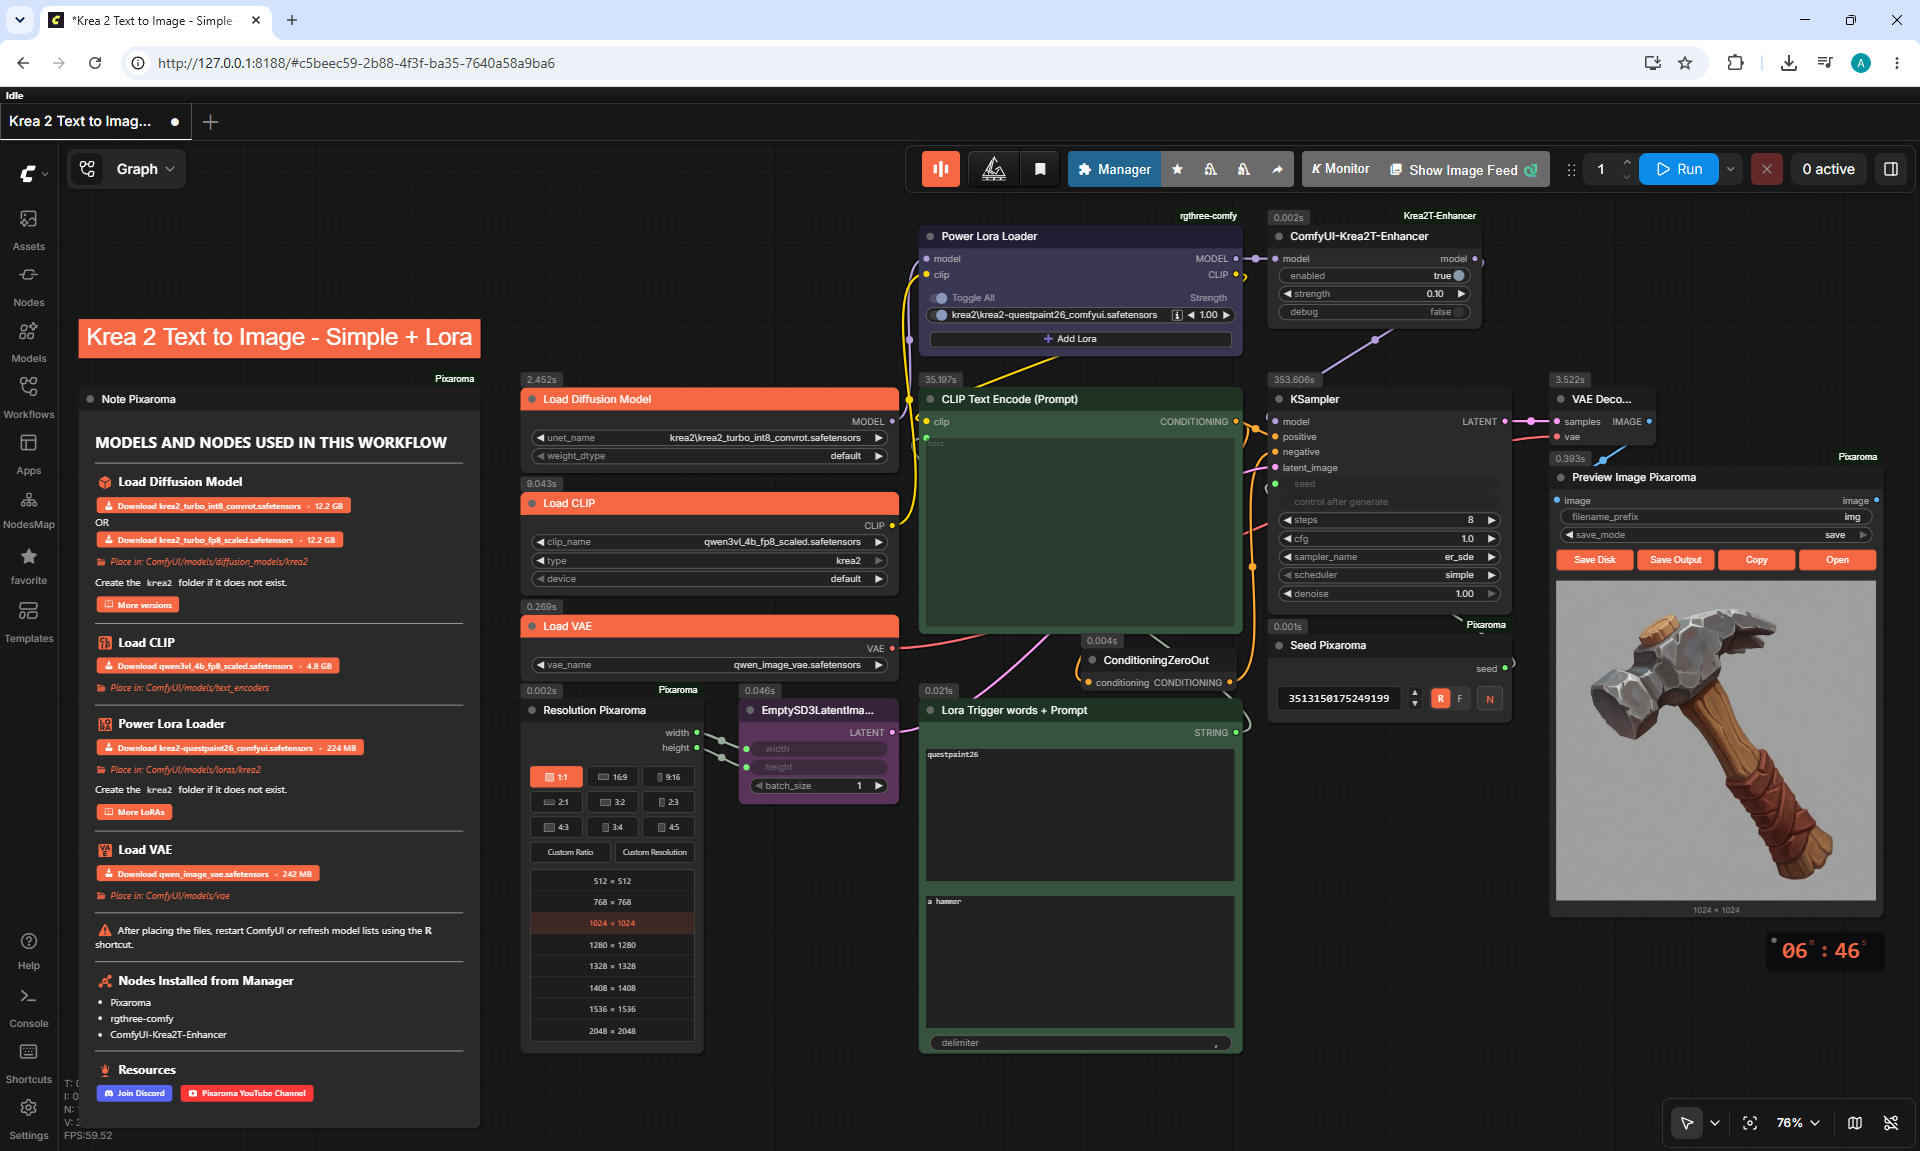1920x1151 pixels.
Task: Open the sampler_name selector in KSampler
Action: pyautogui.click(x=1390, y=557)
